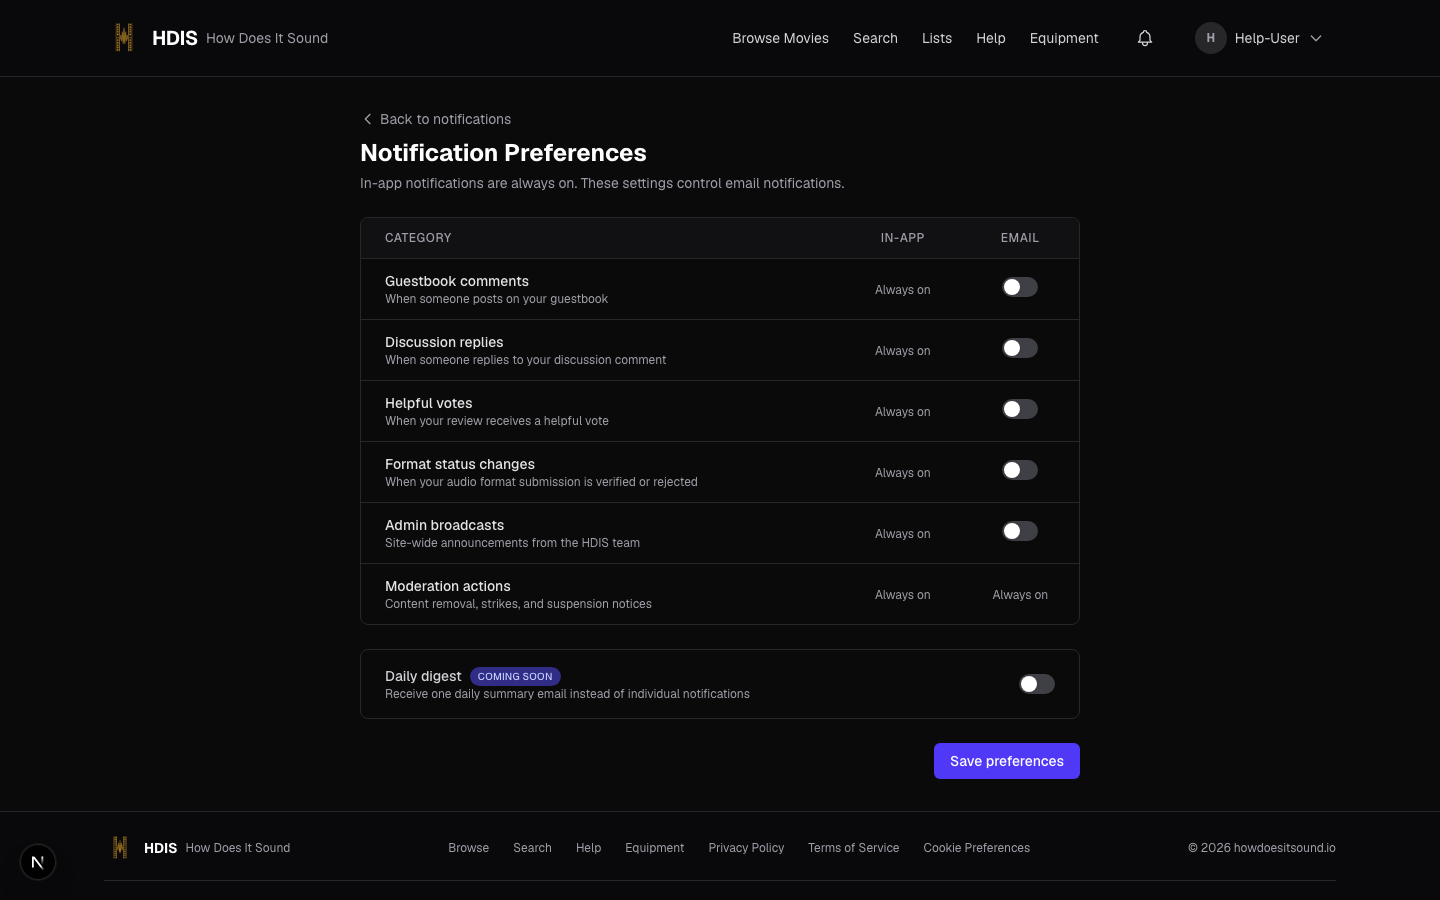Open Help in top navigation
Image resolution: width=1440 pixels, height=900 pixels.
[x=991, y=38]
